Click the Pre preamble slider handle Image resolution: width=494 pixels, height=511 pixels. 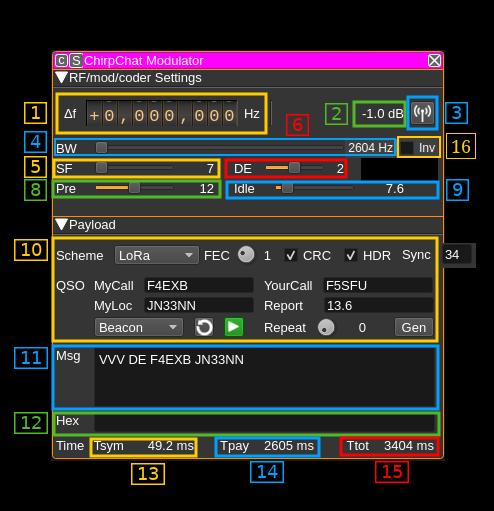coord(134,188)
